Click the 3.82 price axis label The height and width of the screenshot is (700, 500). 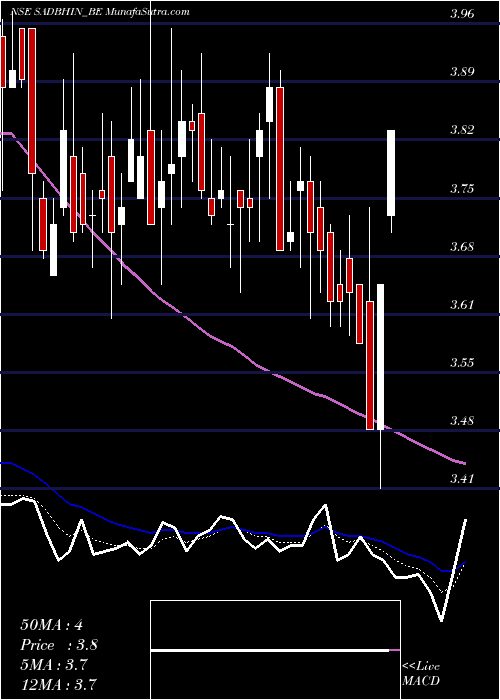pyautogui.click(x=462, y=130)
